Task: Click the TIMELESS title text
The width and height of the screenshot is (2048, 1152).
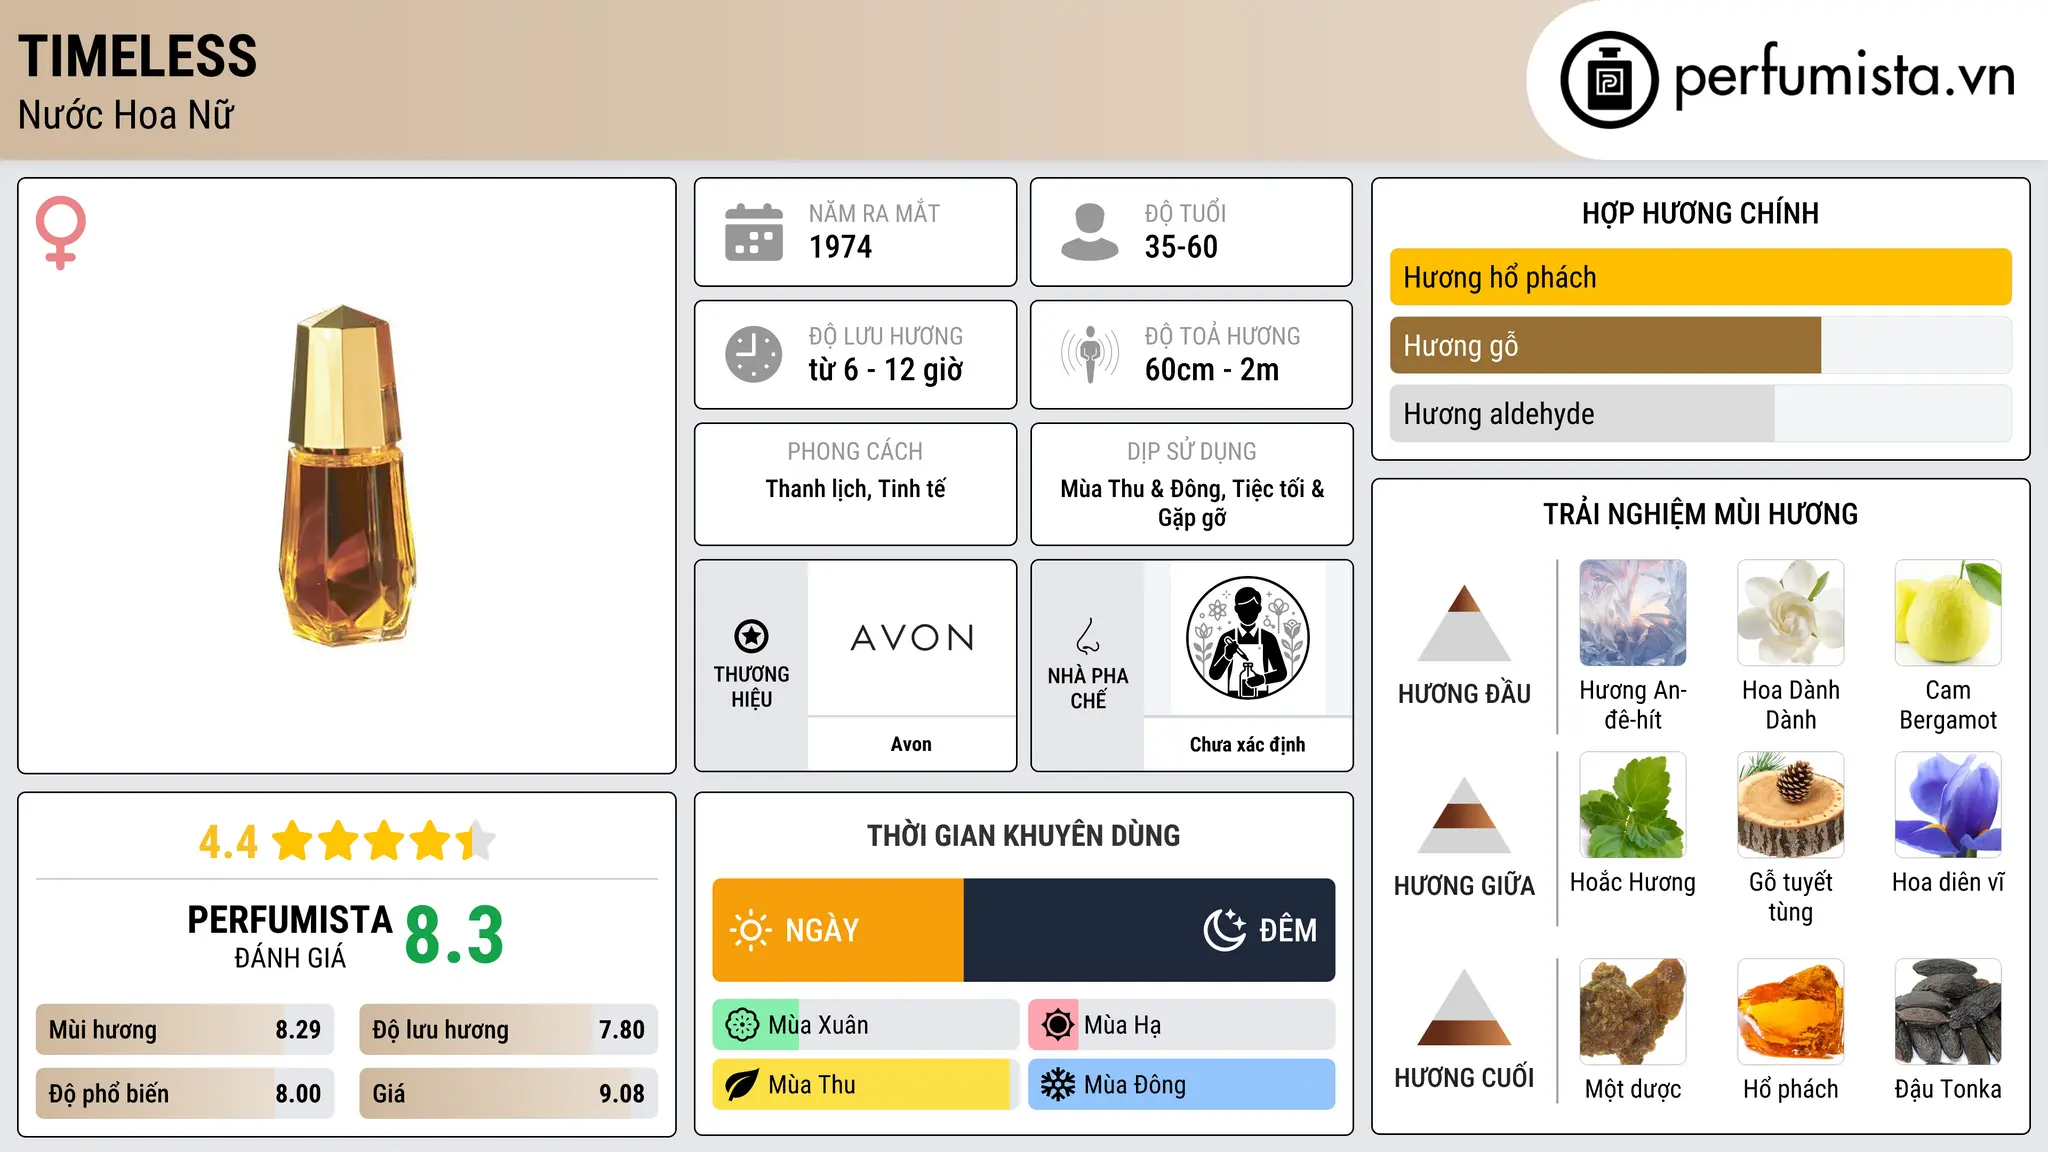Action: click(x=138, y=56)
